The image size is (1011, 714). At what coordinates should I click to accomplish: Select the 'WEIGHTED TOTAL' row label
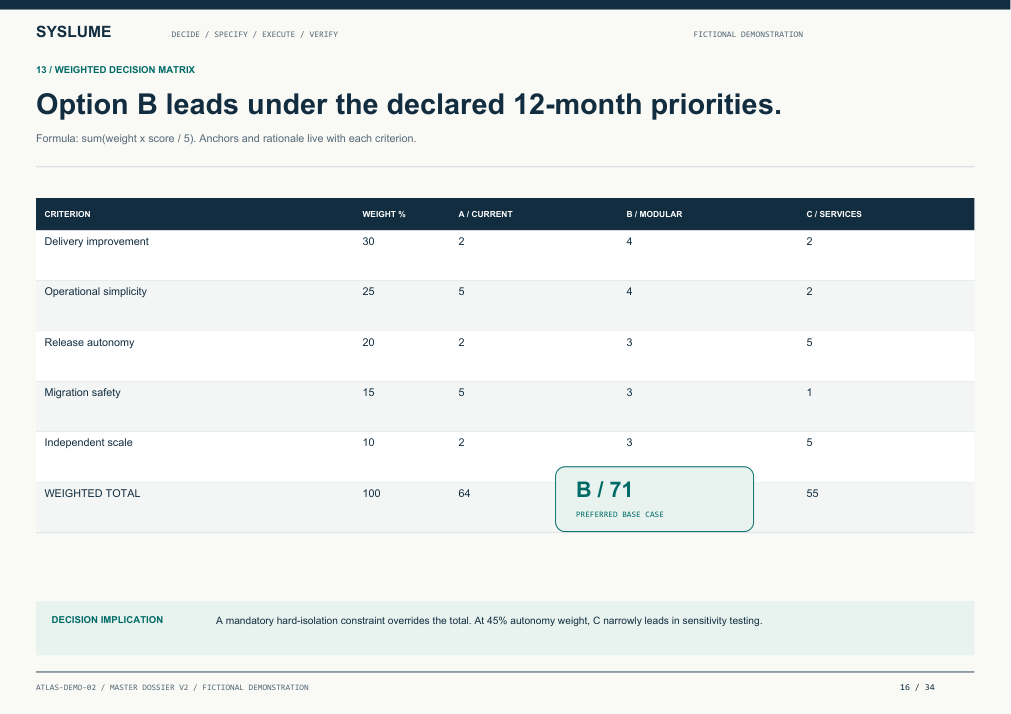pyautogui.click(x=92, y=493)
